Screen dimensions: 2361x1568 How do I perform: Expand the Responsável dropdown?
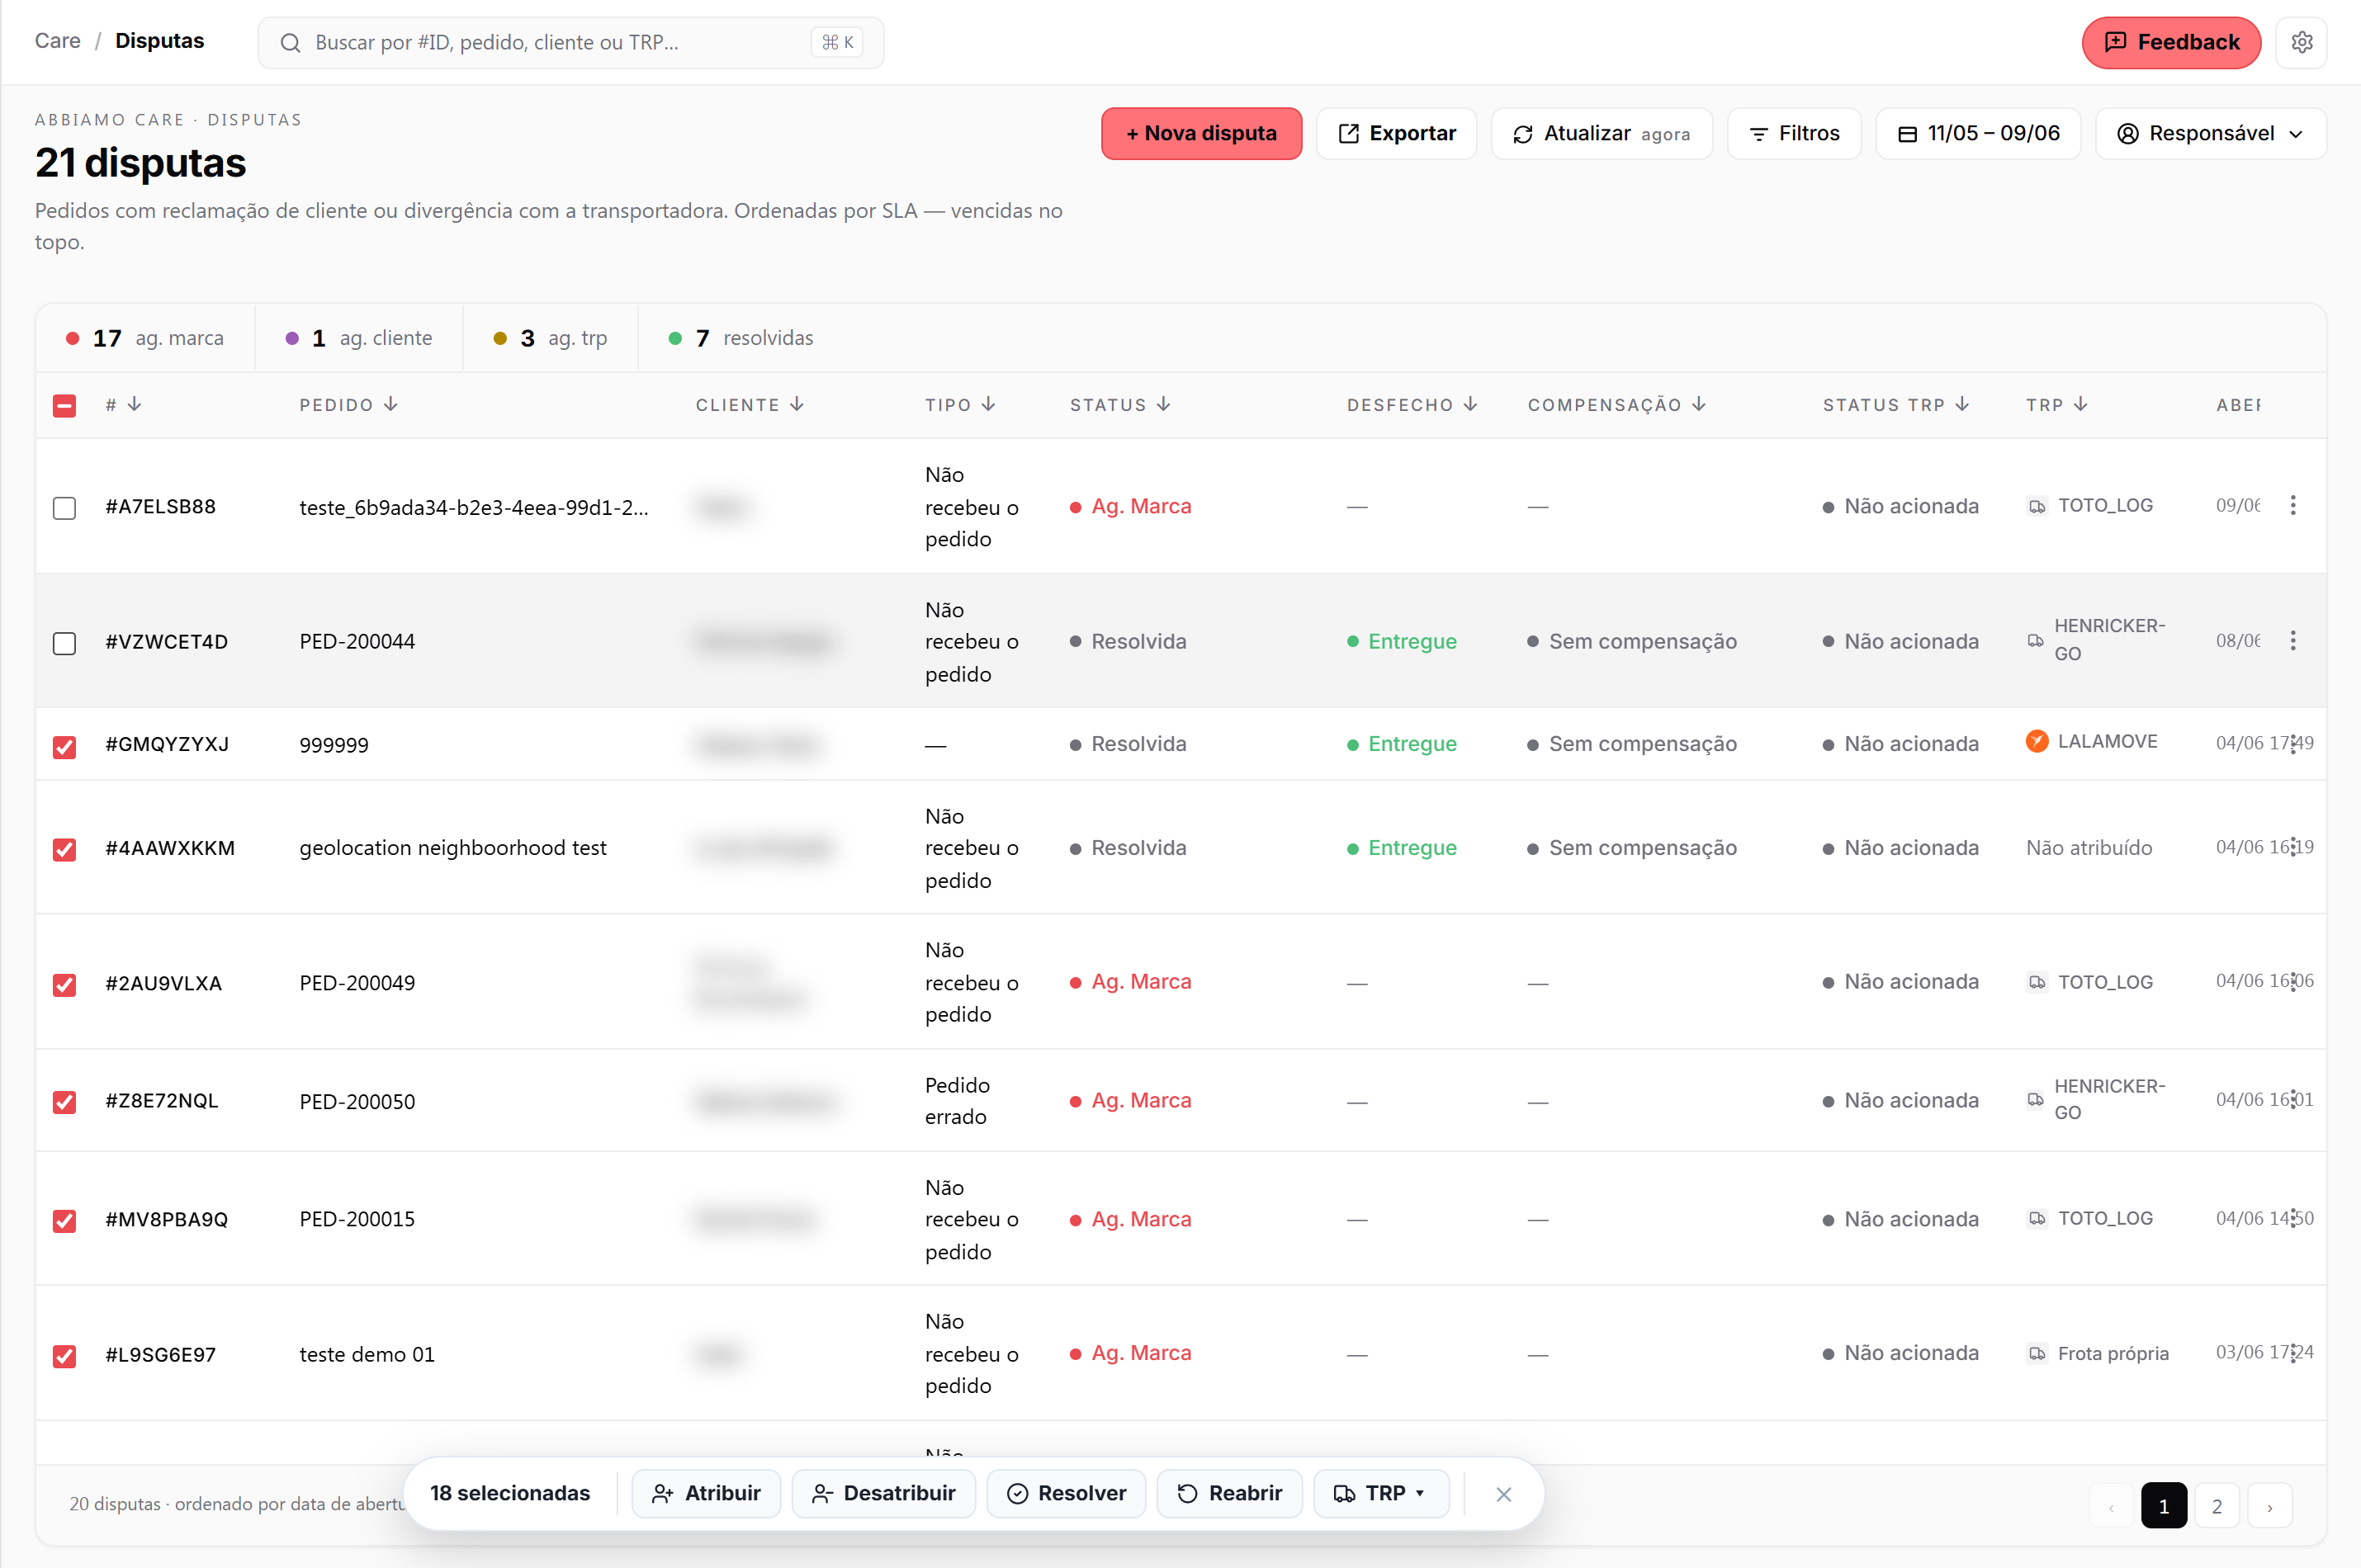(2210, 133)
